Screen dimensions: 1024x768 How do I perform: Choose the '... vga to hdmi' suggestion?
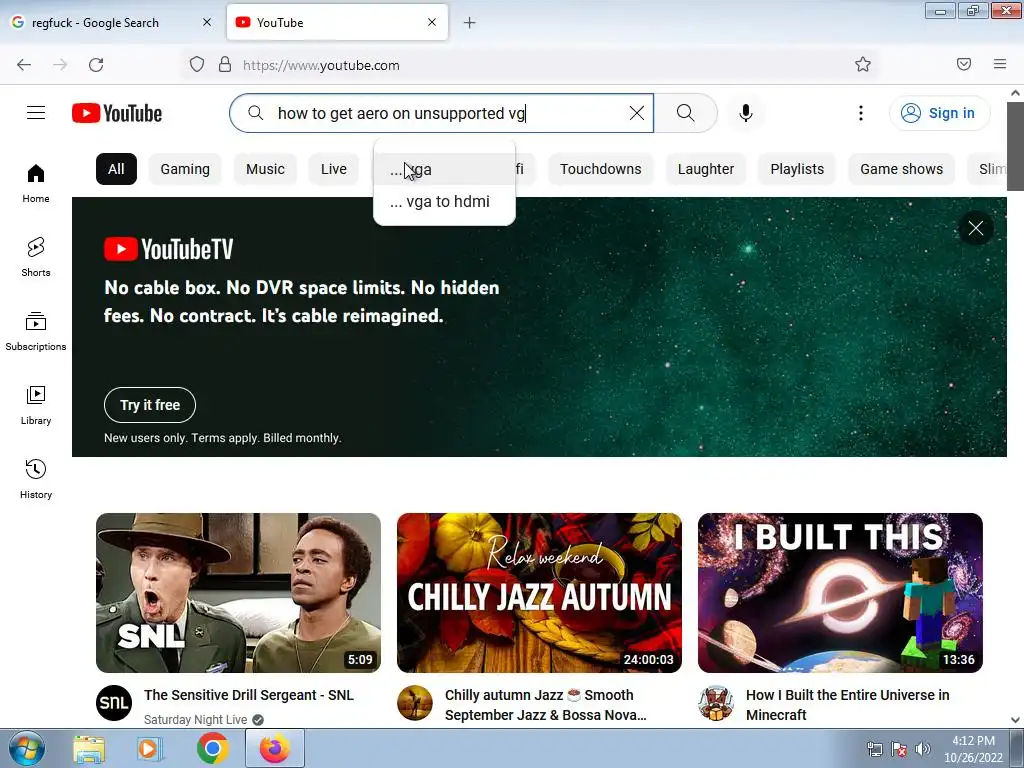444,202
